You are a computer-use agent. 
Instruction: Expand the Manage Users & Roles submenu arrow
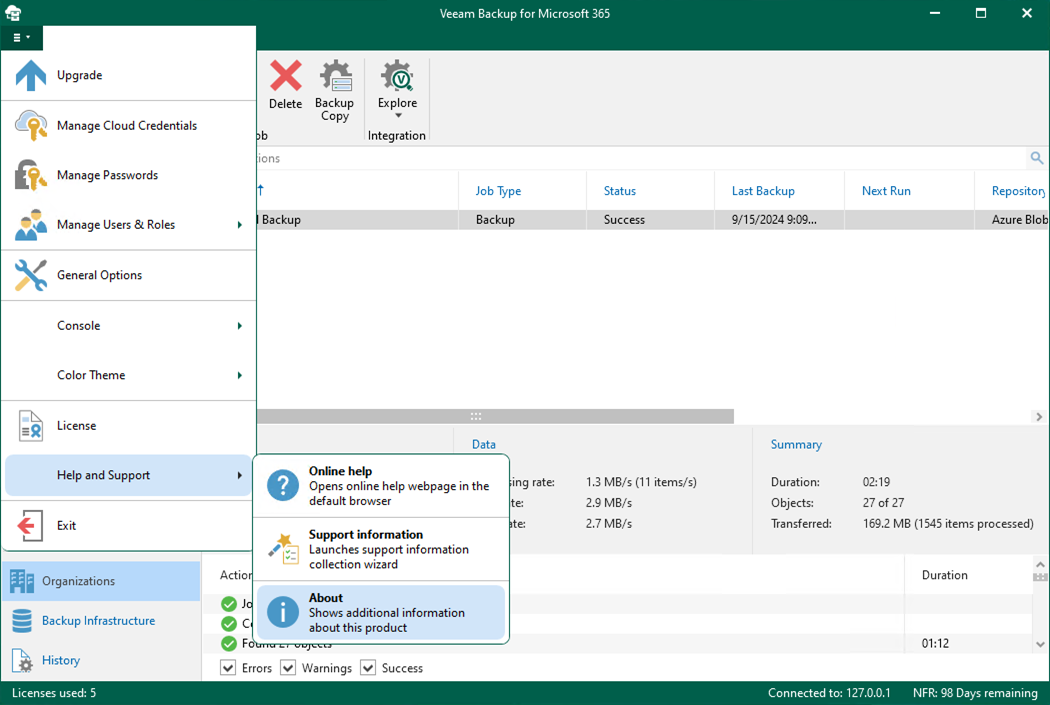click(x=239, y=225)
